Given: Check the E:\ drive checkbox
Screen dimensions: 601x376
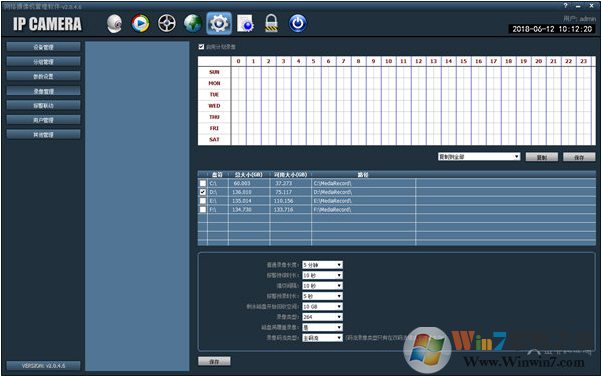Looking at the screenshot, I should tap(203, 201).
